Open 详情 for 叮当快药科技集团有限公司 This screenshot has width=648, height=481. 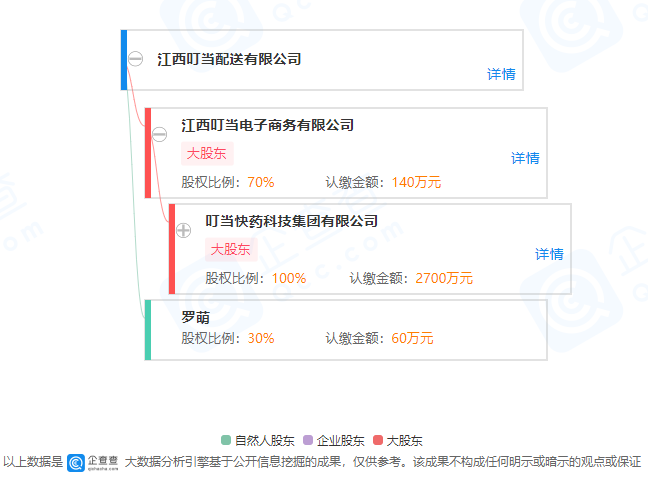[x=549, y=254]
